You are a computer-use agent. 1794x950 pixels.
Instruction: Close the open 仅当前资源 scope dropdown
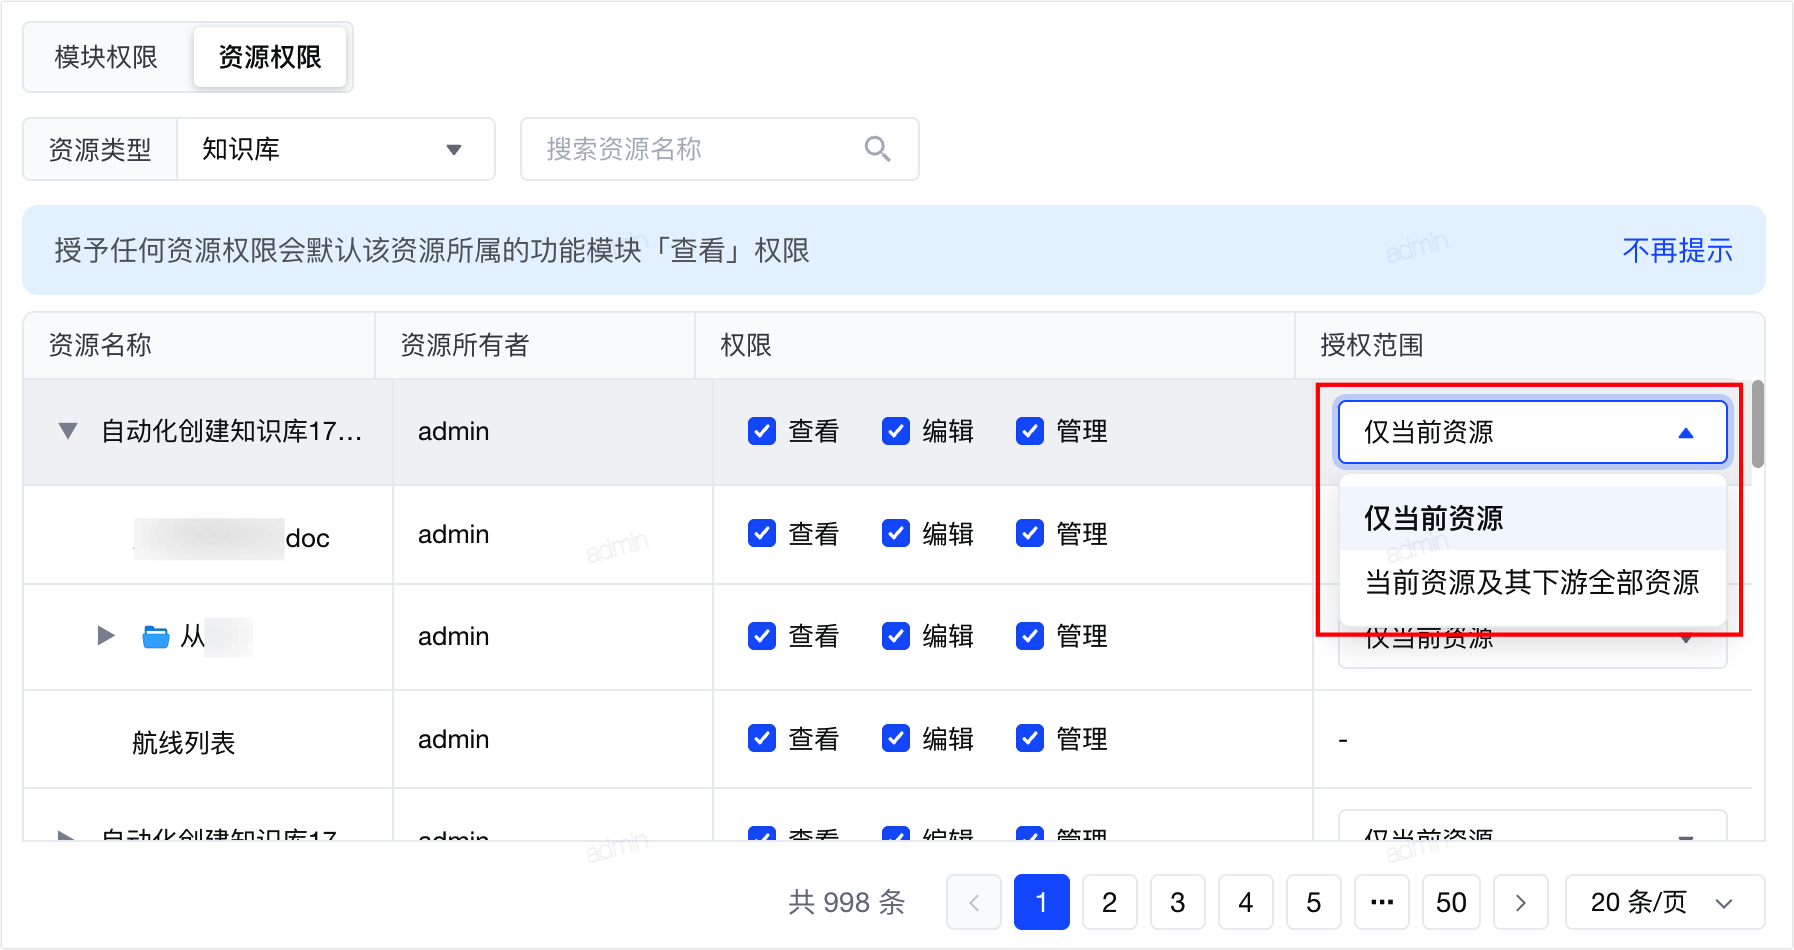click(1533, 432)
